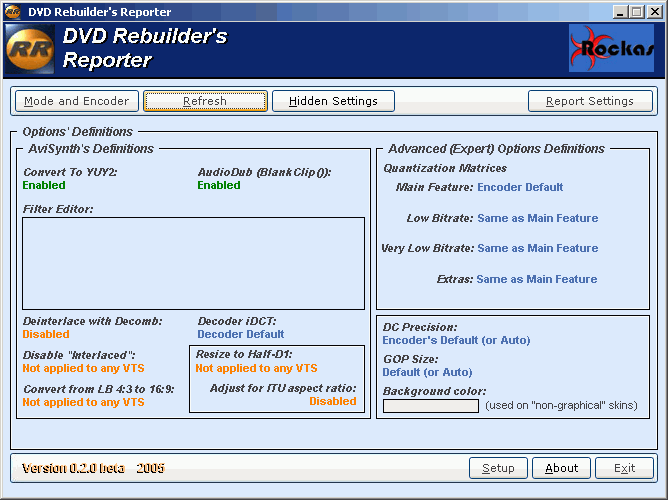Minimize the DVD Rebuilder's Reporter window

tap(620, 12)
